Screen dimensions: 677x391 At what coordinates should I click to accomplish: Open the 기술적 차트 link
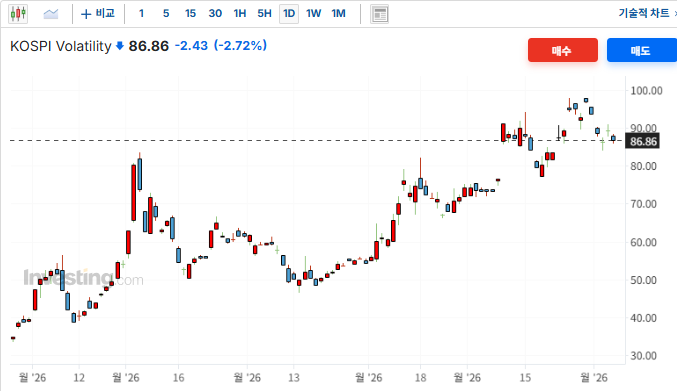click(644, 13)
